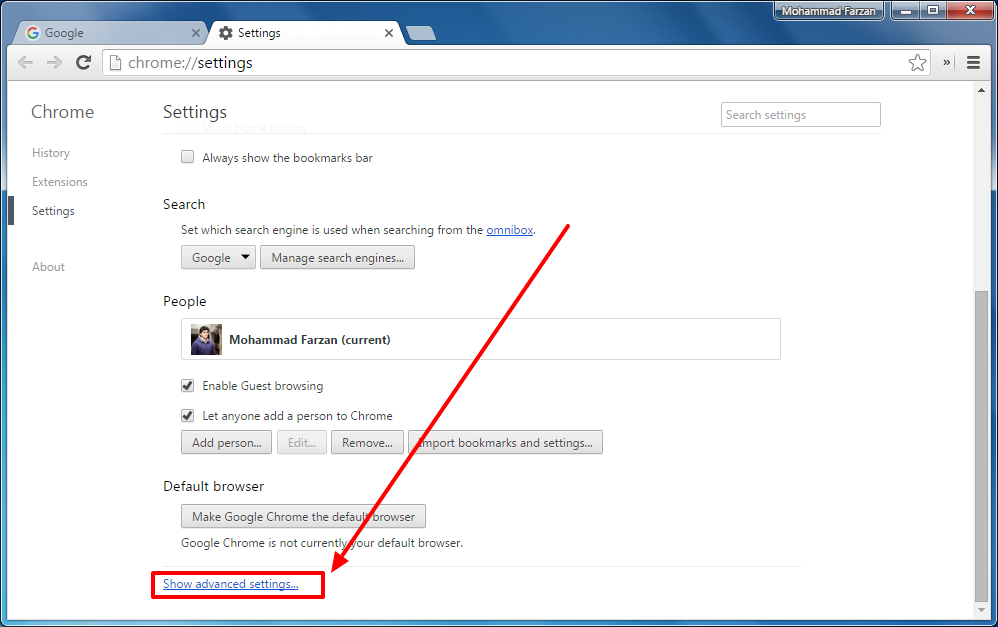Image resolution: width=998 pixels, height=627 pixels.
Task: Toggle Always show the bookmarks bar
Action: coord(187,157)
